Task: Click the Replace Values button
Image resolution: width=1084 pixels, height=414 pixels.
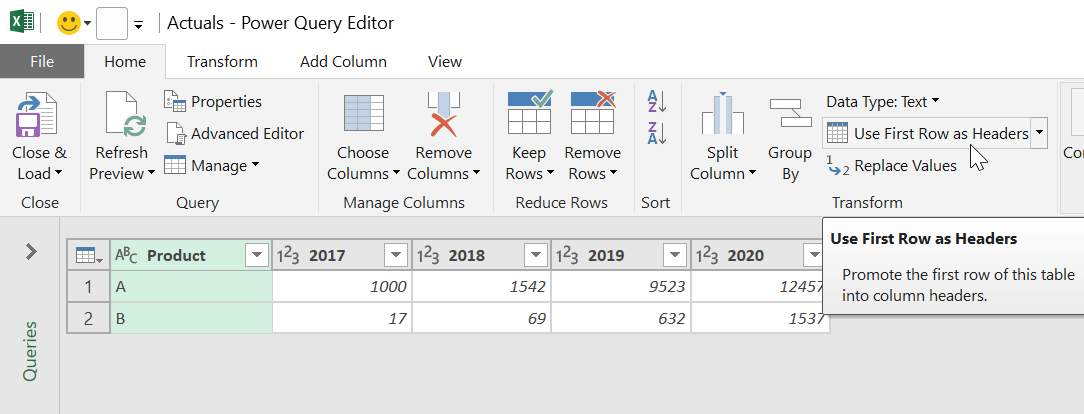Action: [x=893, y=165]
